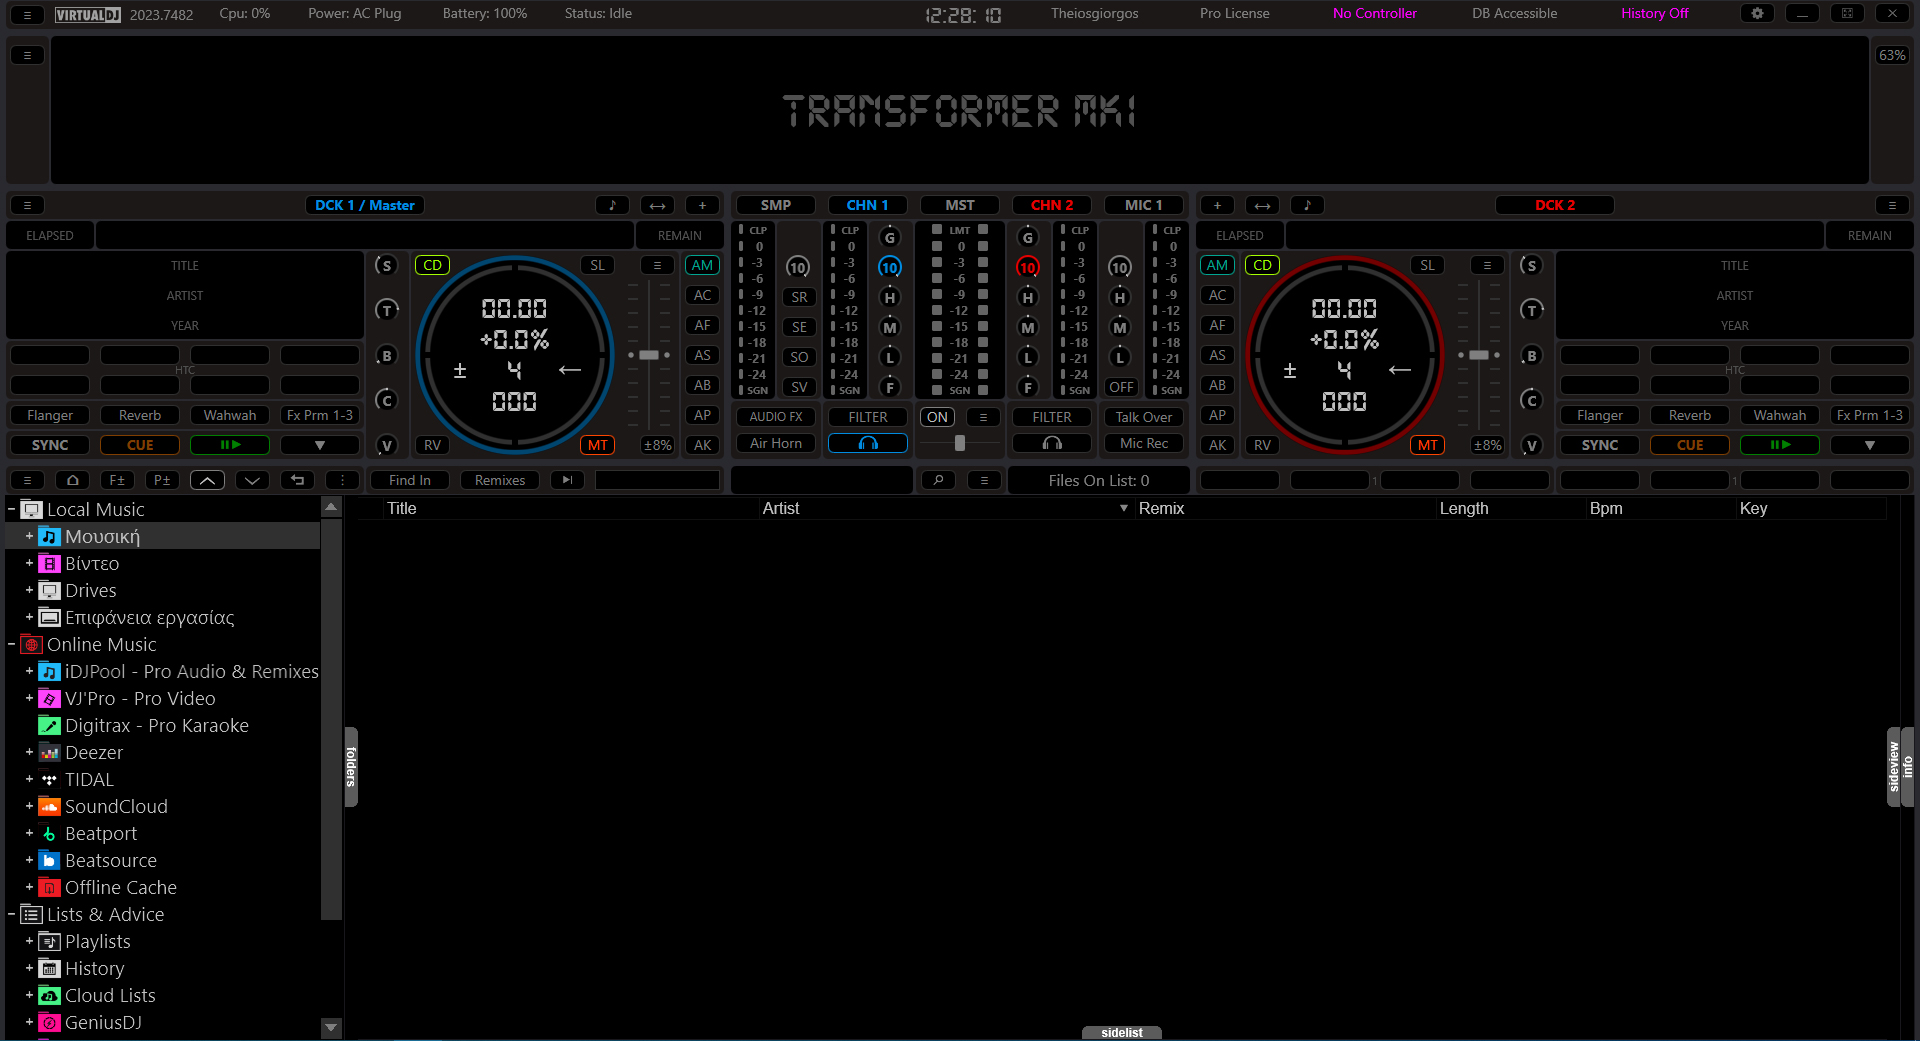This screenshot has width=1920, height=1041.
Task: Click the browser down-arrow navigation button
Action: [252, 480]
